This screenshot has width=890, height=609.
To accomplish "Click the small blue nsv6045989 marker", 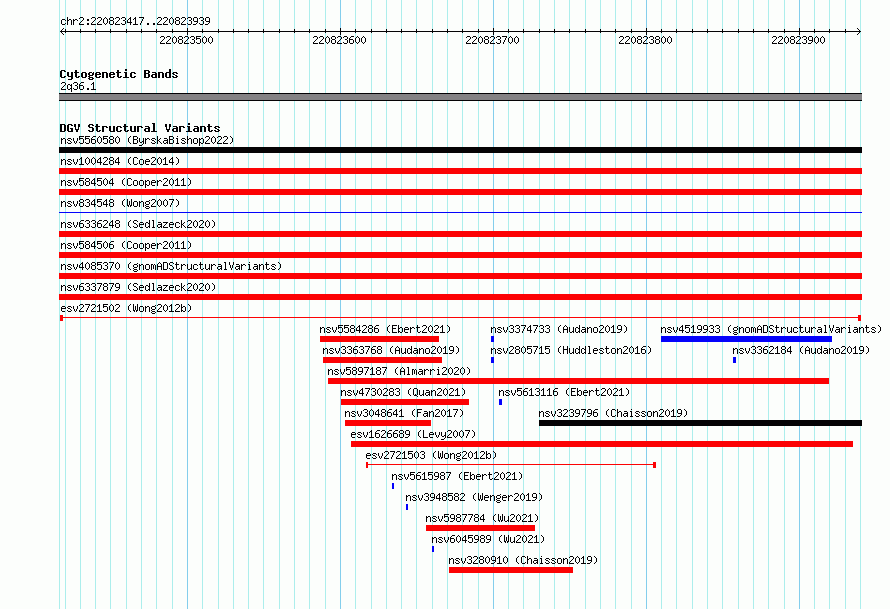I will (x=433, y=549).
